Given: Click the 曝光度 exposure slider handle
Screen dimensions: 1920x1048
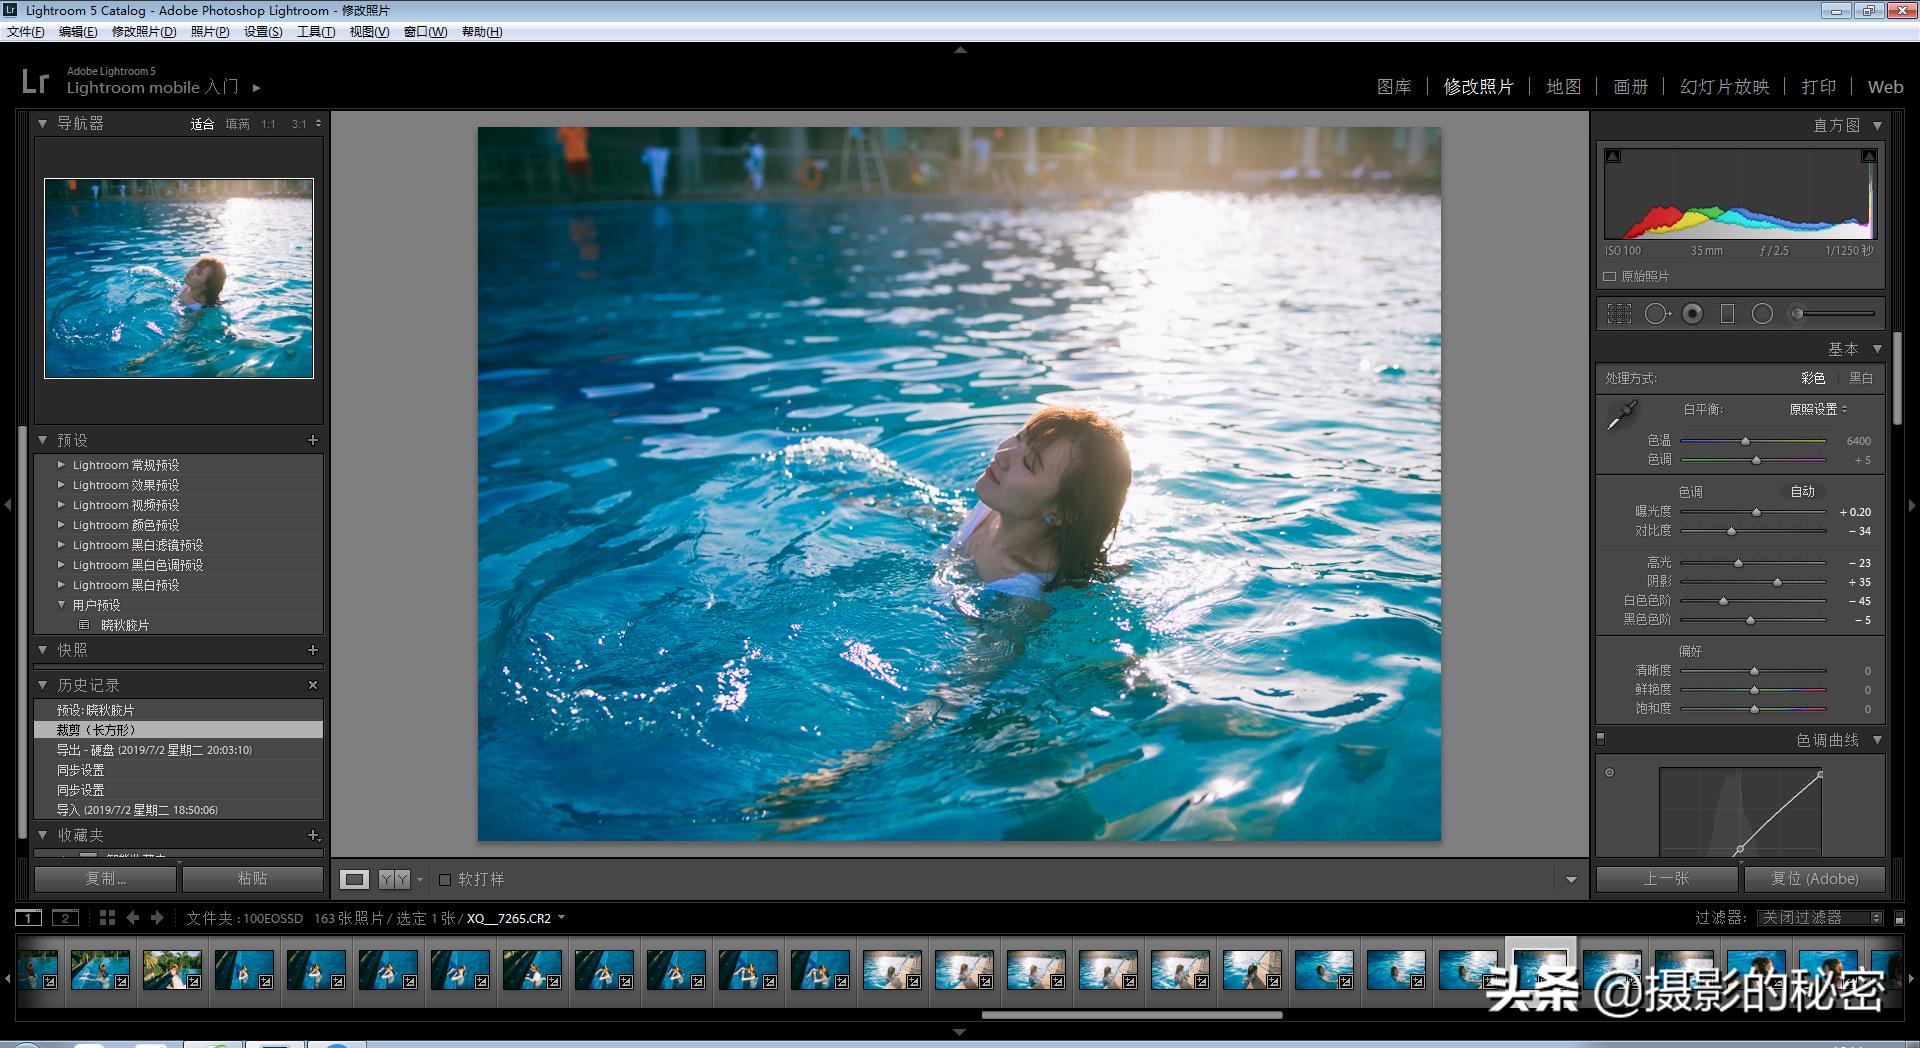Looking at the screenshot, I should click(1757, 512).
